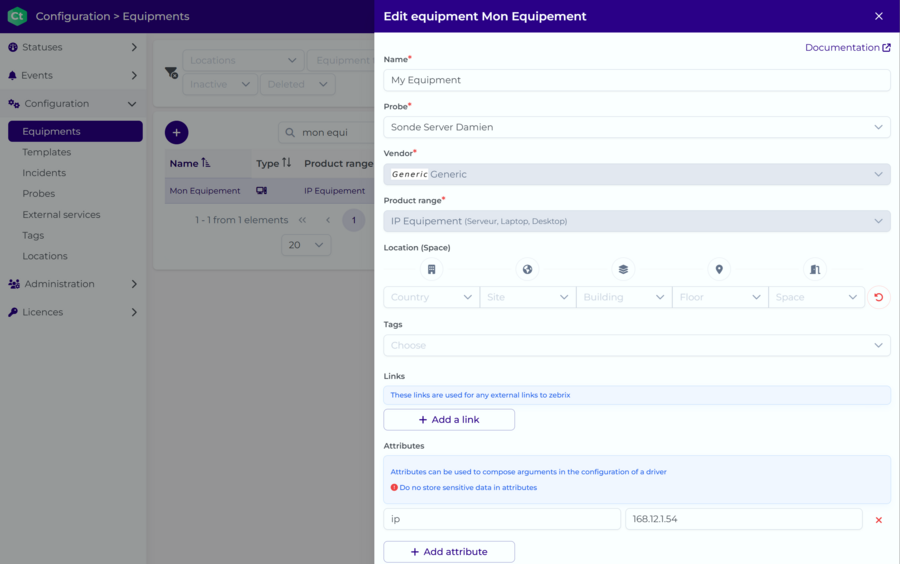
Task: Open the Product range dropdown
Action: coord(637,221)
